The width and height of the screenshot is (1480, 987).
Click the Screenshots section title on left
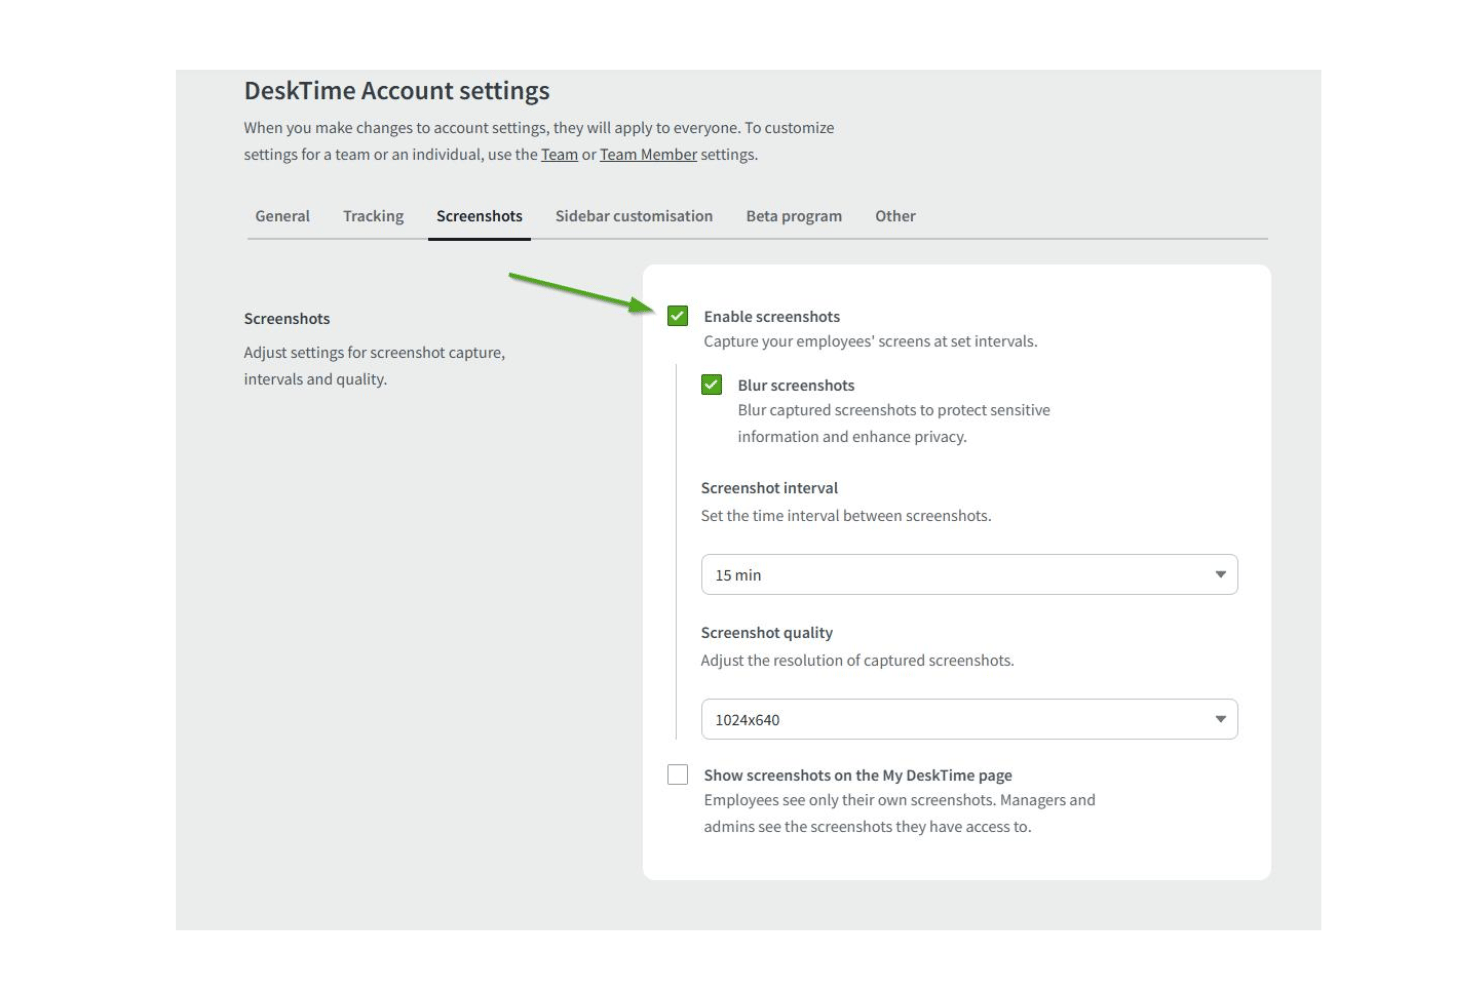(x=287, y=319)
